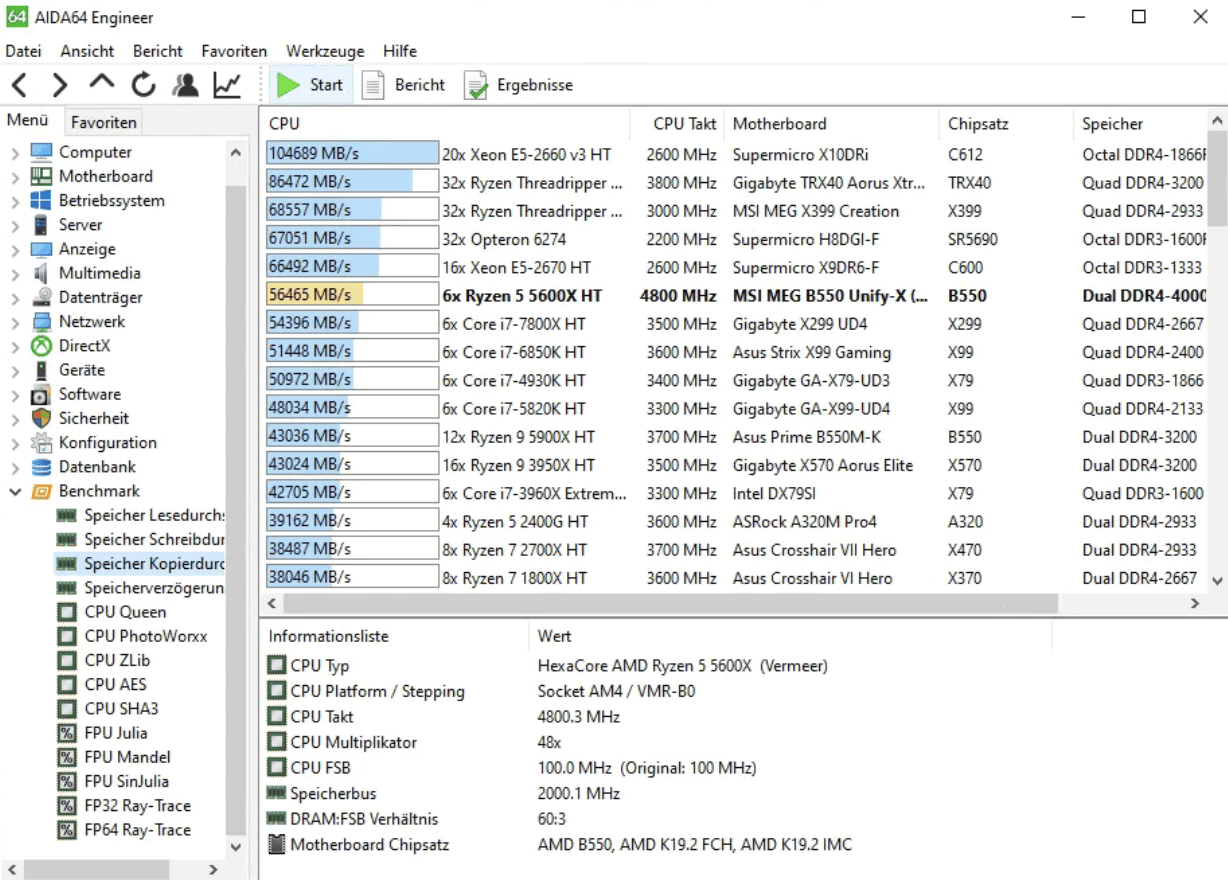The height and width of the screenshot is (880, 1228).
Task: Select the FPU Julia benchmark
Action: [x=102, y=733]
